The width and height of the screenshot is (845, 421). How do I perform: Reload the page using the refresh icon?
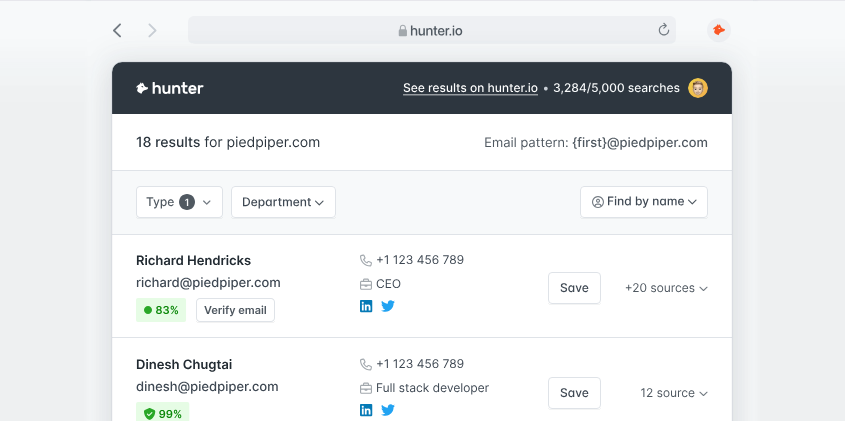(663, 30)
